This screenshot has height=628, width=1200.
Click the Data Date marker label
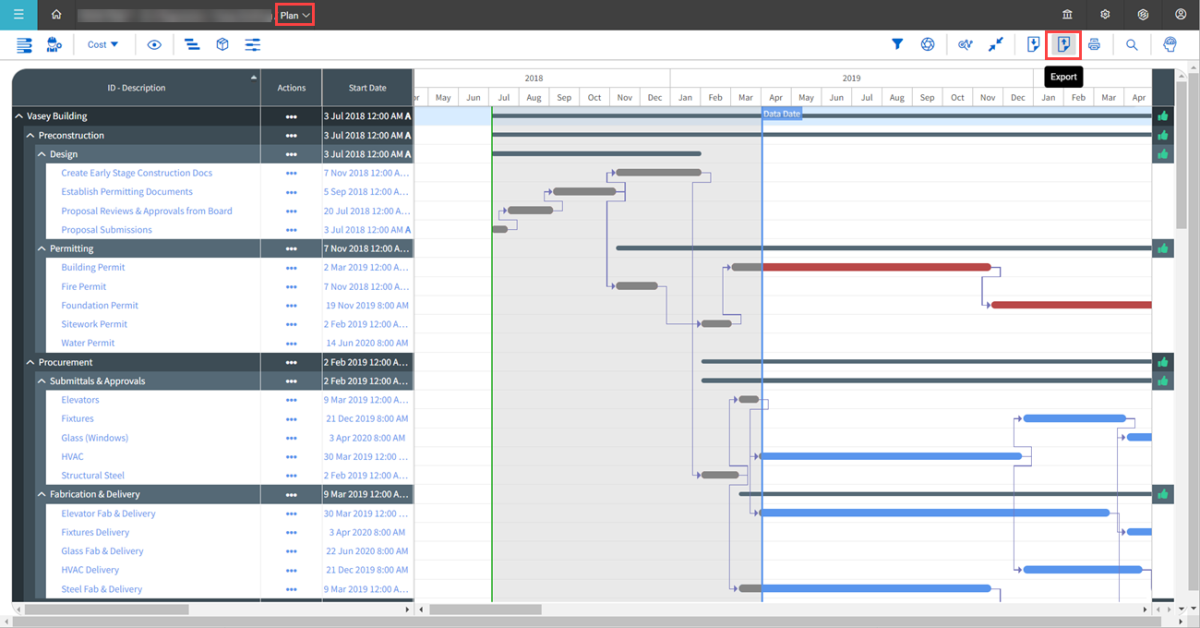tap(781, 114)
